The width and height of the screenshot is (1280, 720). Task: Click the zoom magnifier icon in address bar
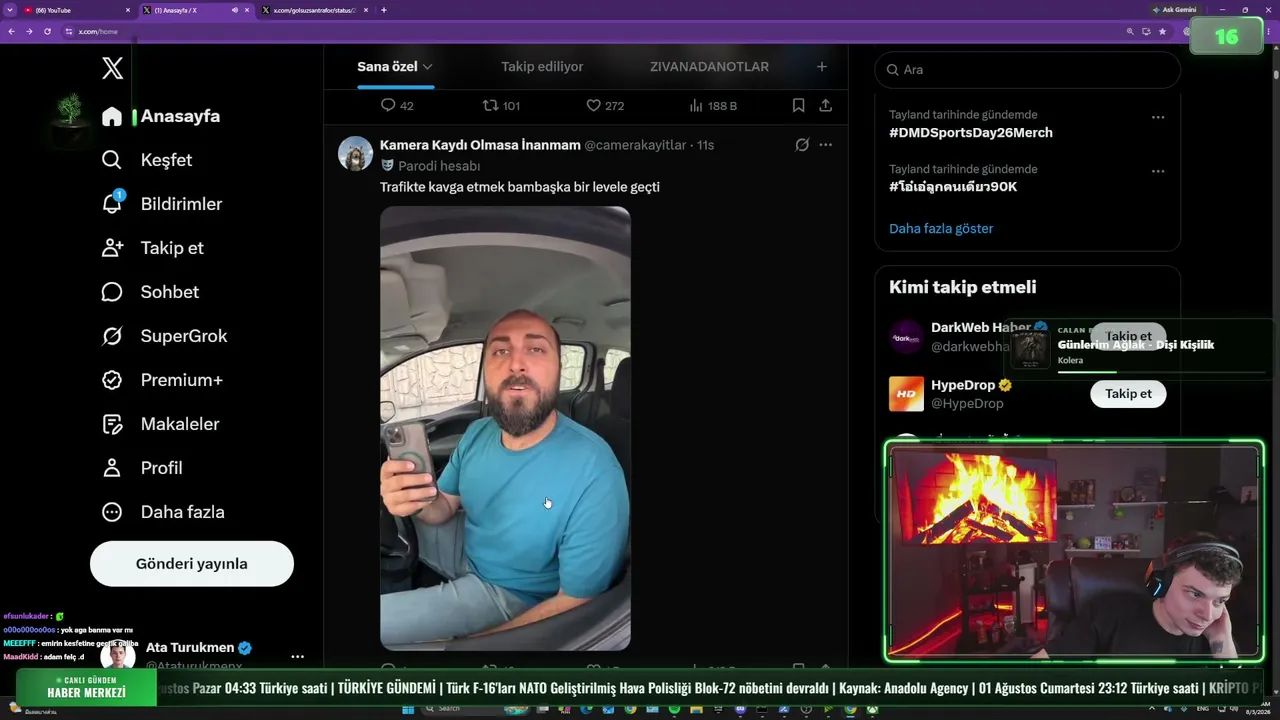[1130, 32]
